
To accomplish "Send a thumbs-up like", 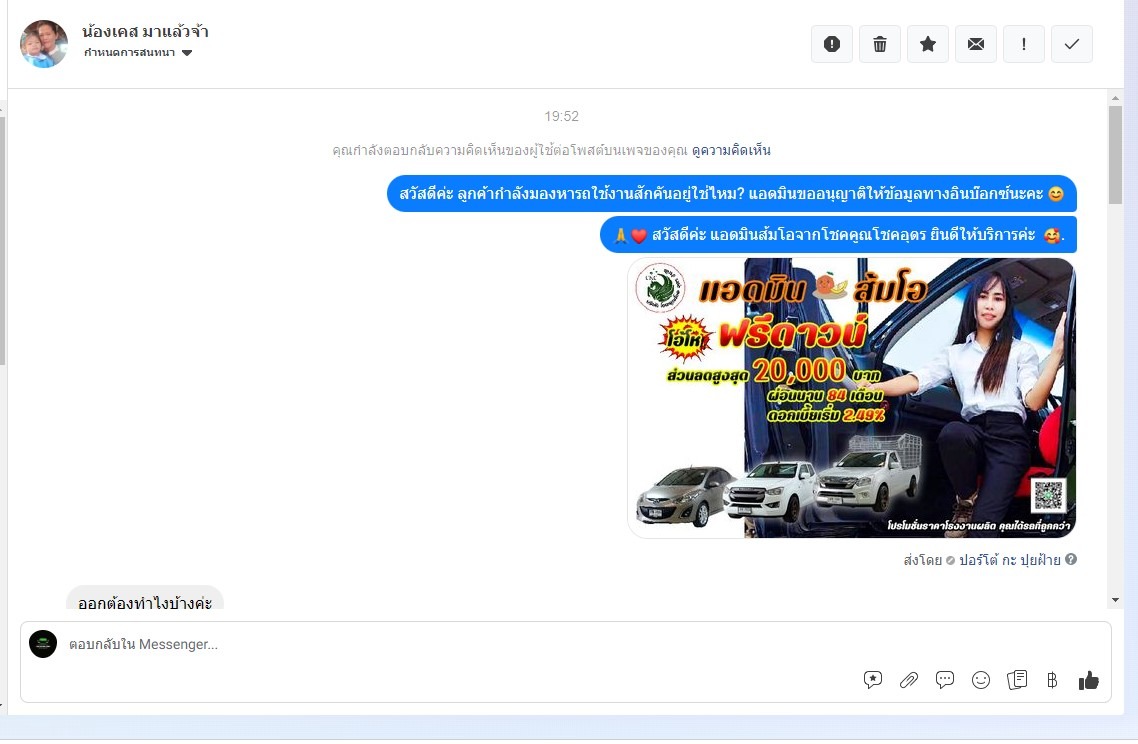I will click(1089, 680).
